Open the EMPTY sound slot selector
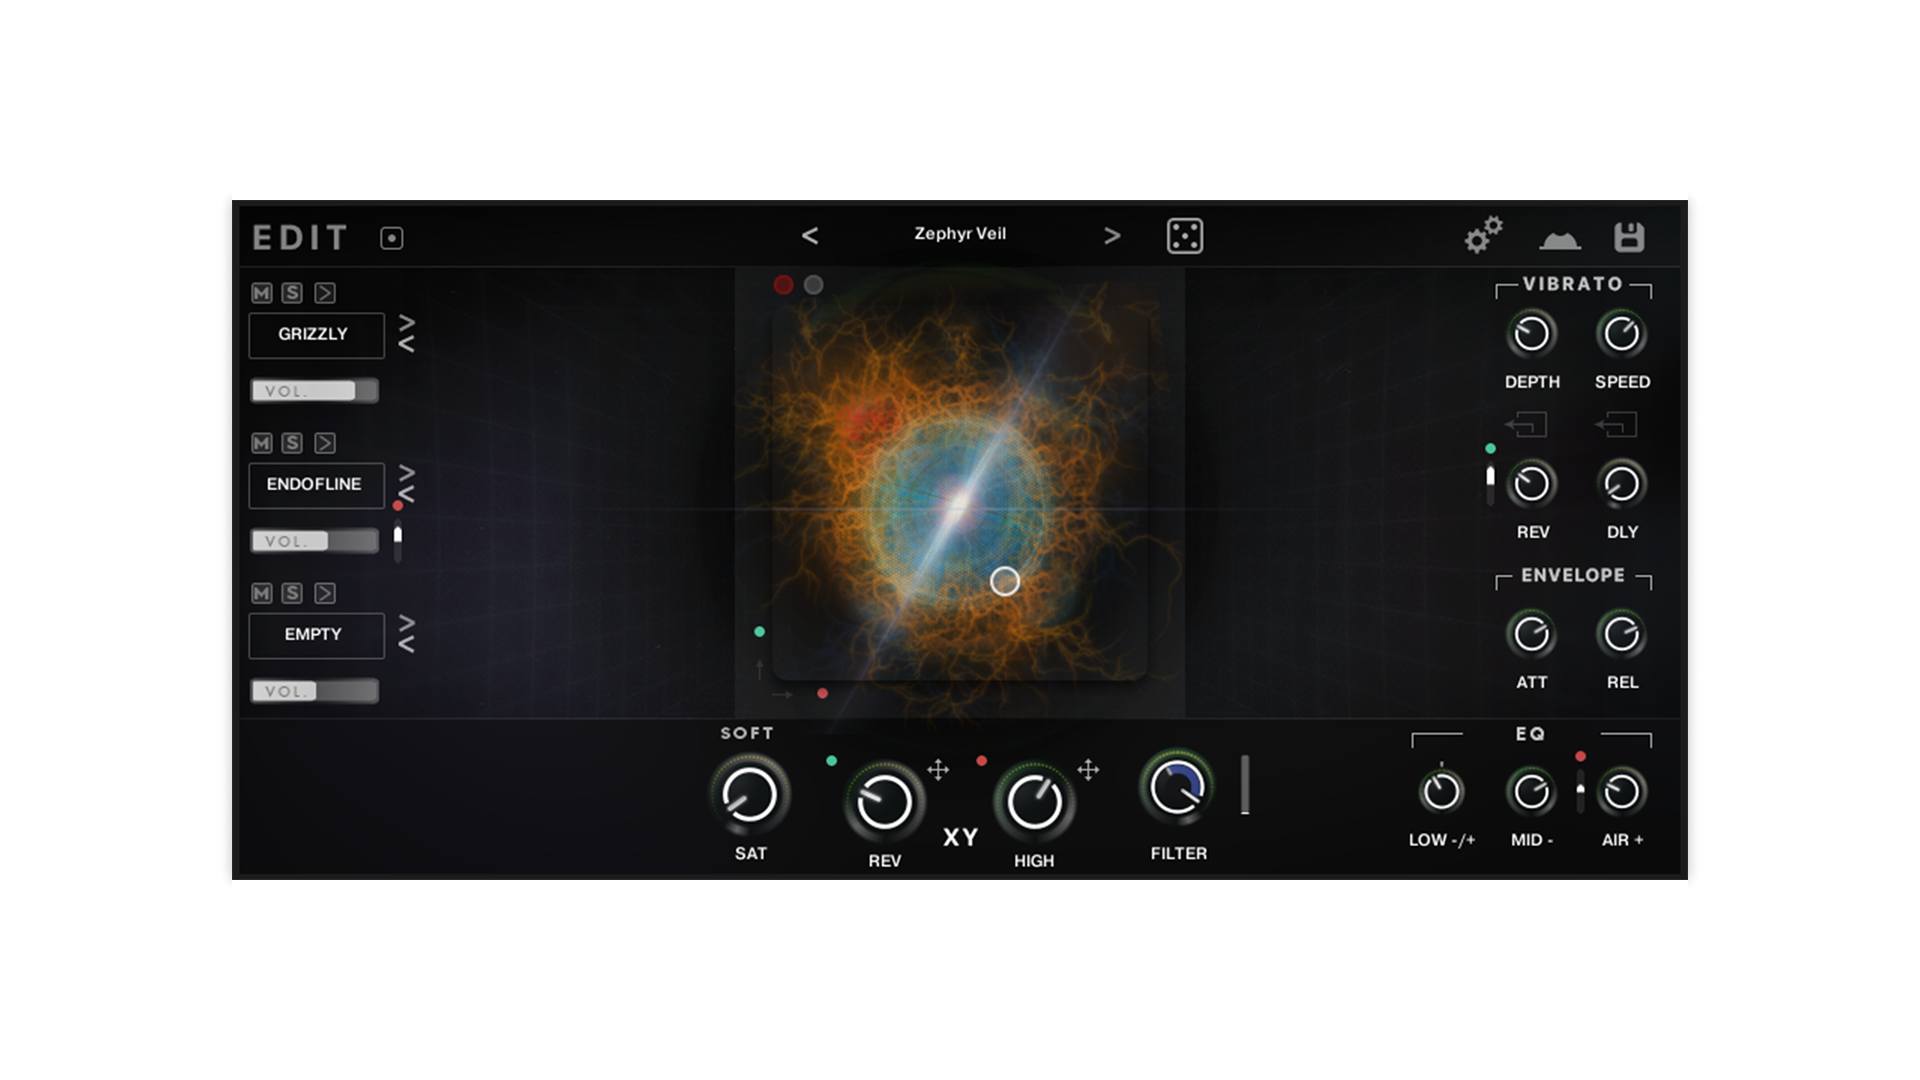 [316, 635]
